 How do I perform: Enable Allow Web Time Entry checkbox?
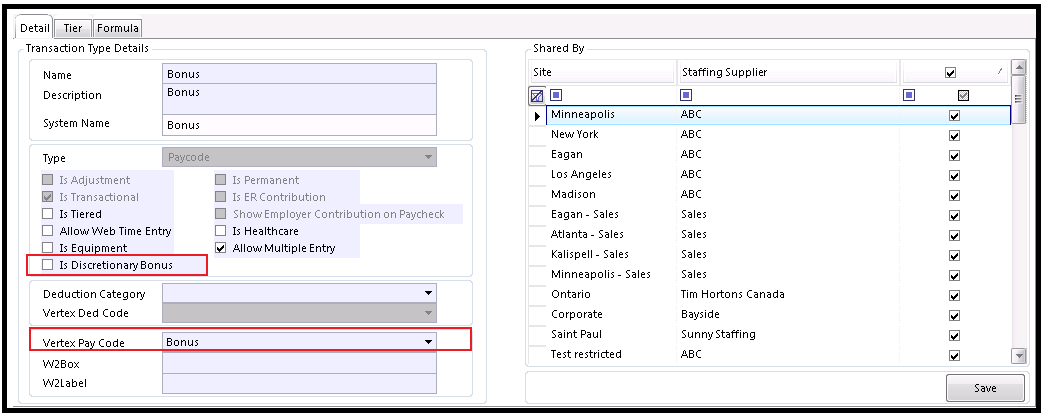pyautogui.click(x=47, y=231)
